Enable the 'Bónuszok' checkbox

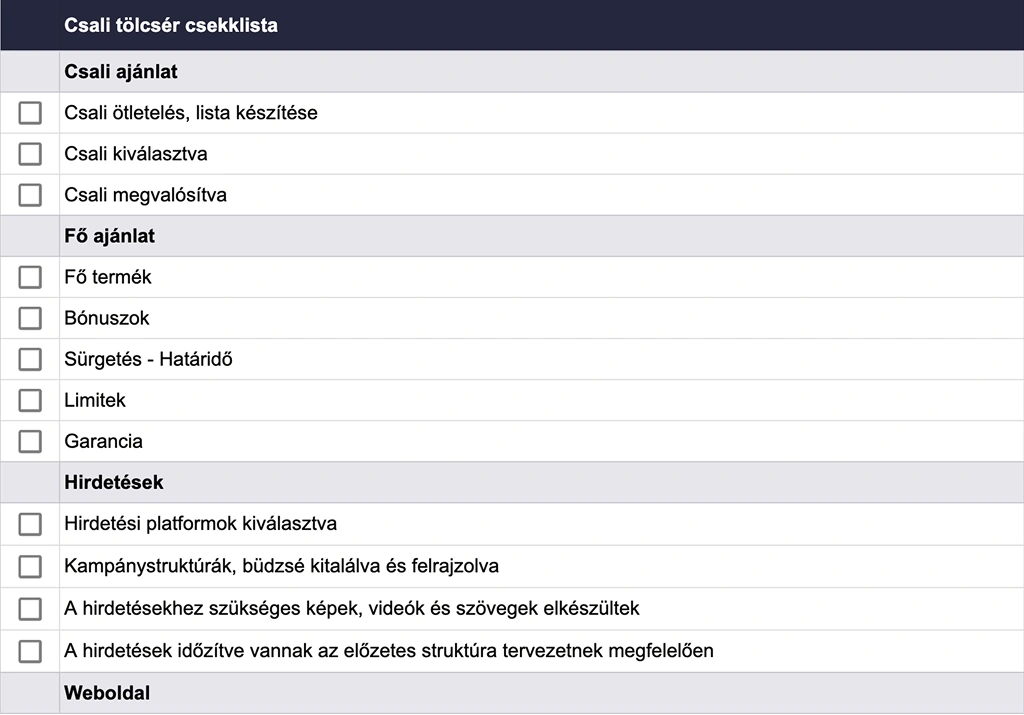click(x=30, y=318)
